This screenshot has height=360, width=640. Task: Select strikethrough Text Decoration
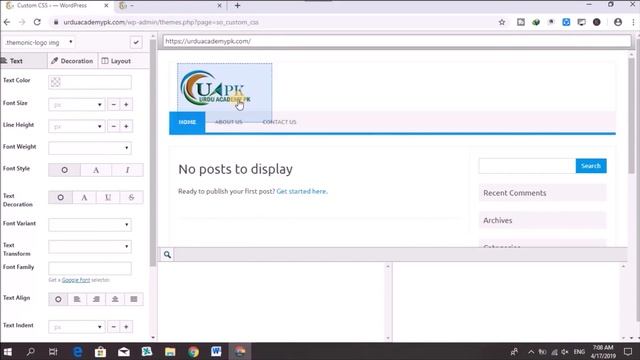tap(131, 197)
